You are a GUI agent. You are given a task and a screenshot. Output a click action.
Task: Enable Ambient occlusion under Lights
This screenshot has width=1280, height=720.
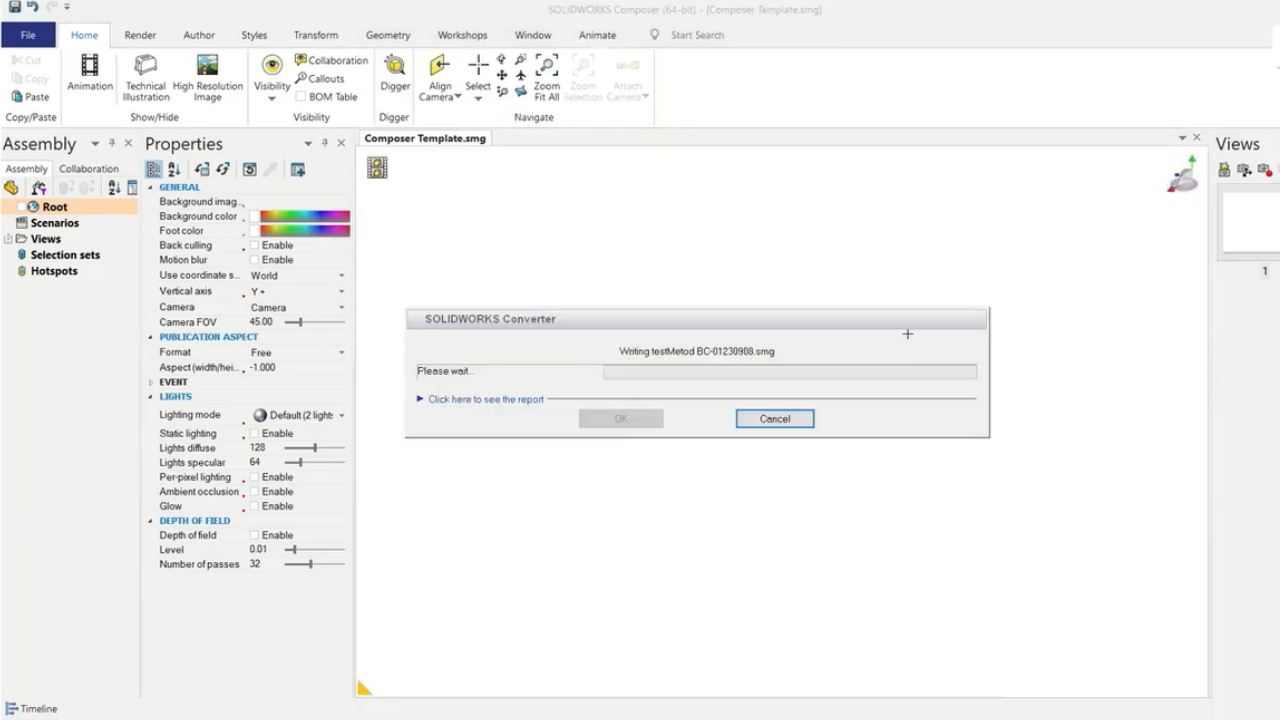256,491
